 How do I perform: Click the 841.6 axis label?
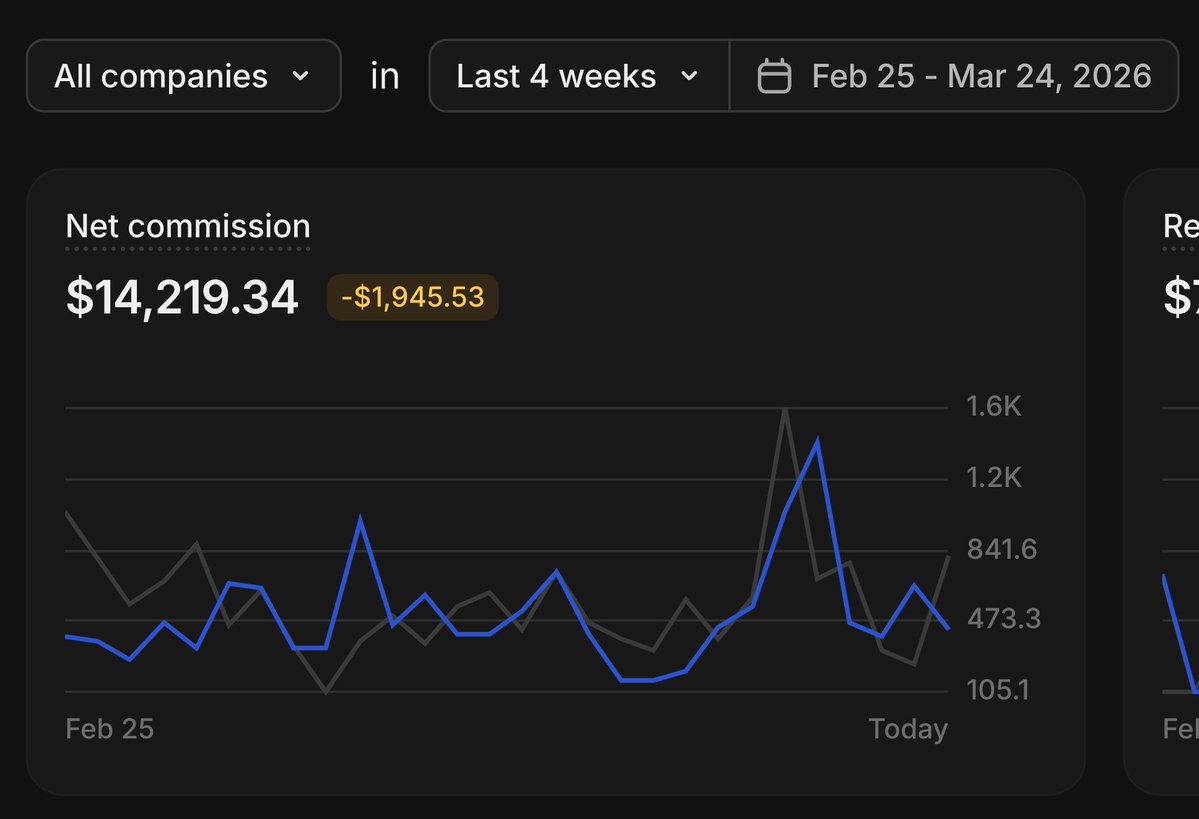tap(1002, 548)
